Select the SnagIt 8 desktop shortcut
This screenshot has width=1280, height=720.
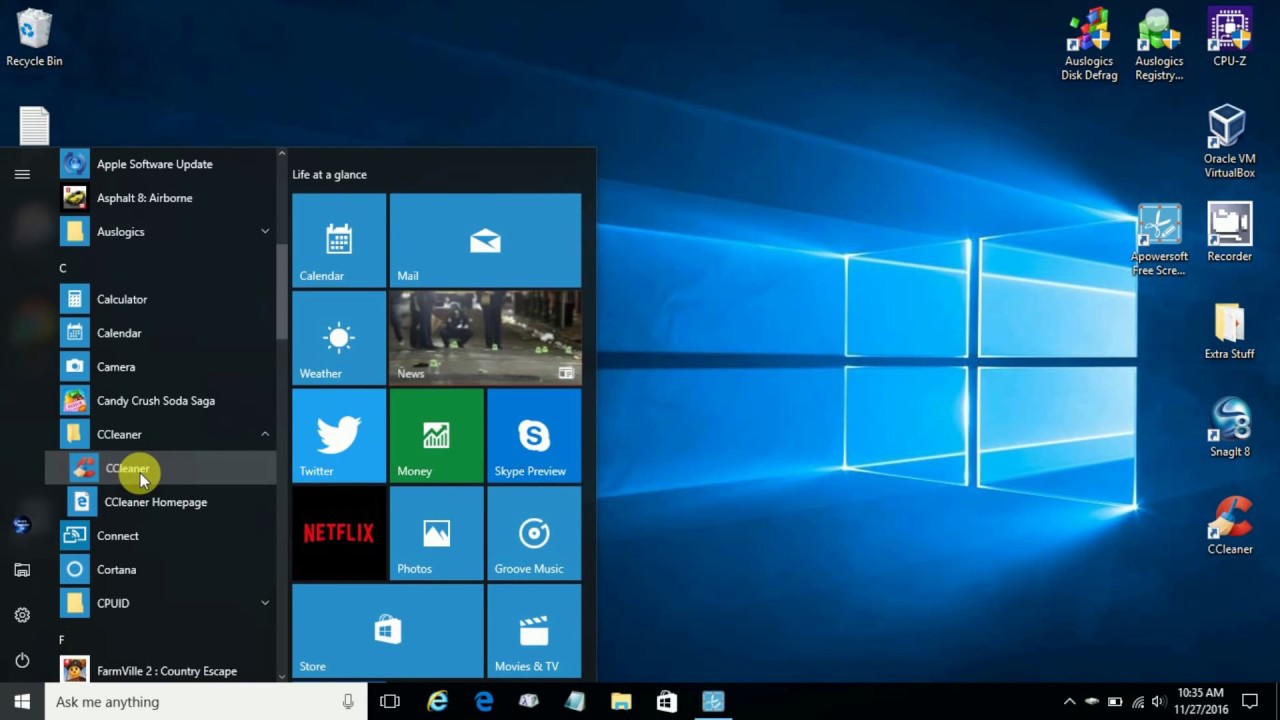[1229, 428]
